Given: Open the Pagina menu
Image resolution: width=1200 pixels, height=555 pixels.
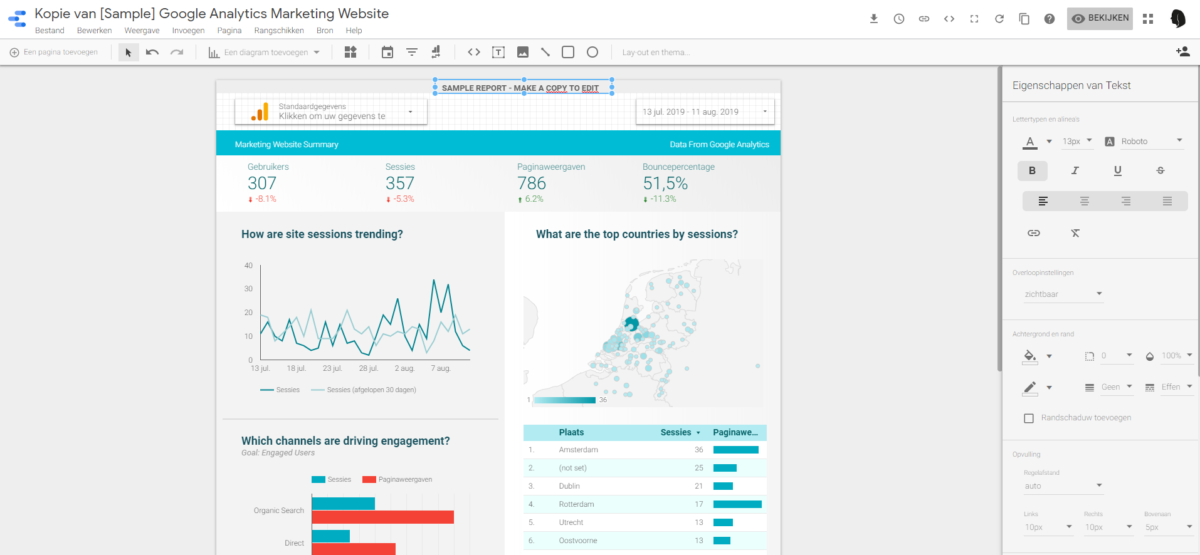Looking at the screenshot, I should (229, 31).
